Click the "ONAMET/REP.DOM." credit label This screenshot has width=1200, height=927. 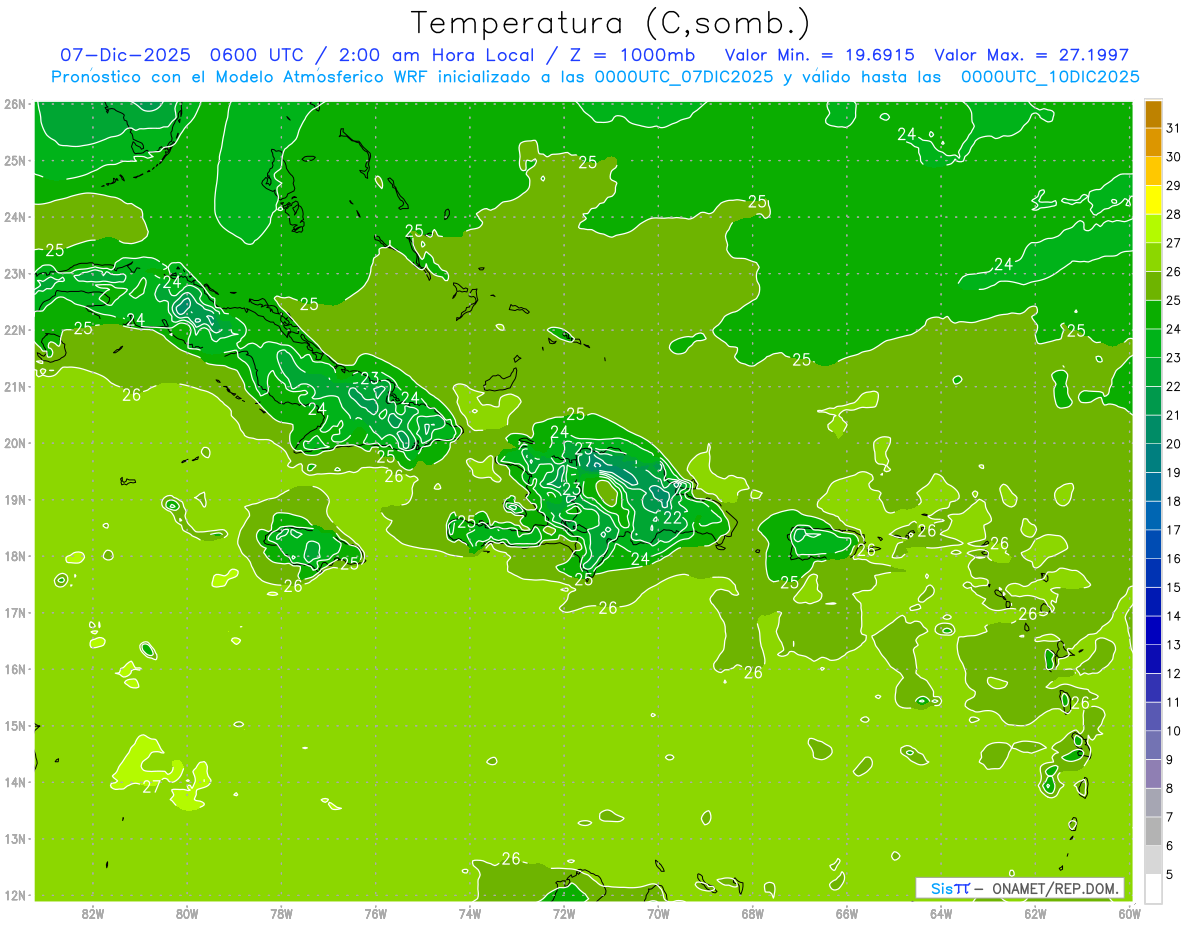(x=1056, y=888)
